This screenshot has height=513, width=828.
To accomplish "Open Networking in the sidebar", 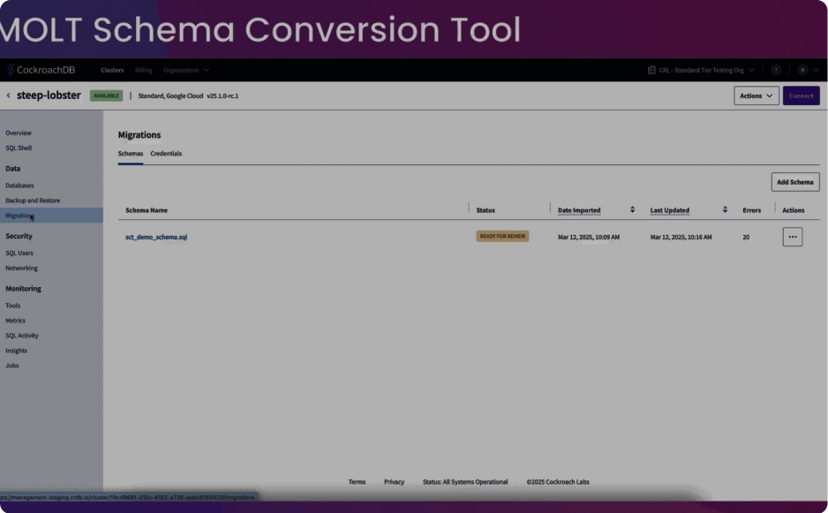I will point(22,268).
